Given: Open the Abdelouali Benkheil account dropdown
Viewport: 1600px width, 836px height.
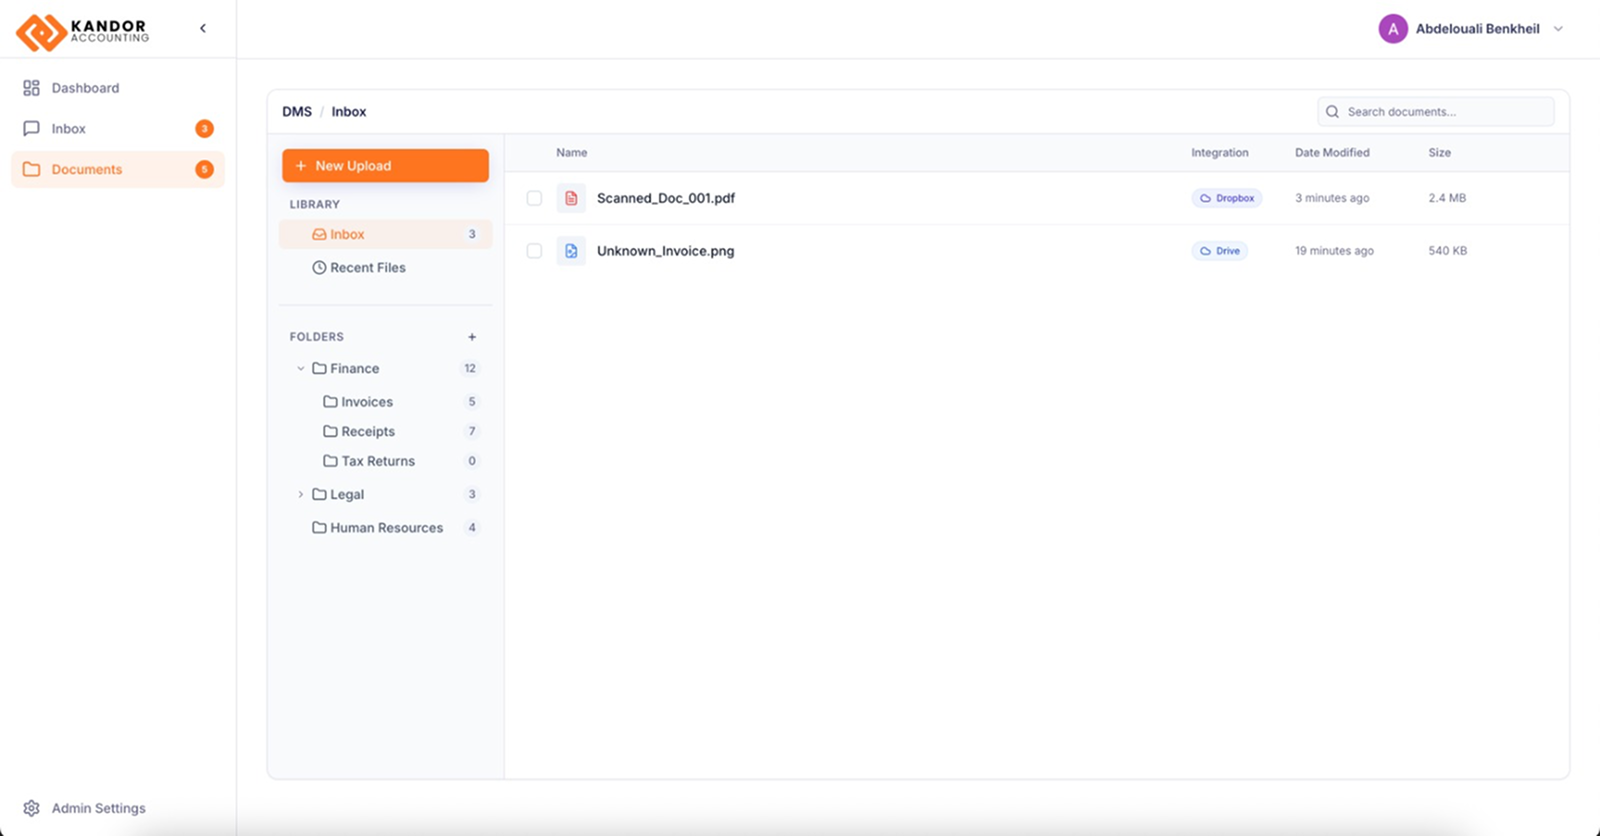Looking at the screenshot, I should (1558, 29).
